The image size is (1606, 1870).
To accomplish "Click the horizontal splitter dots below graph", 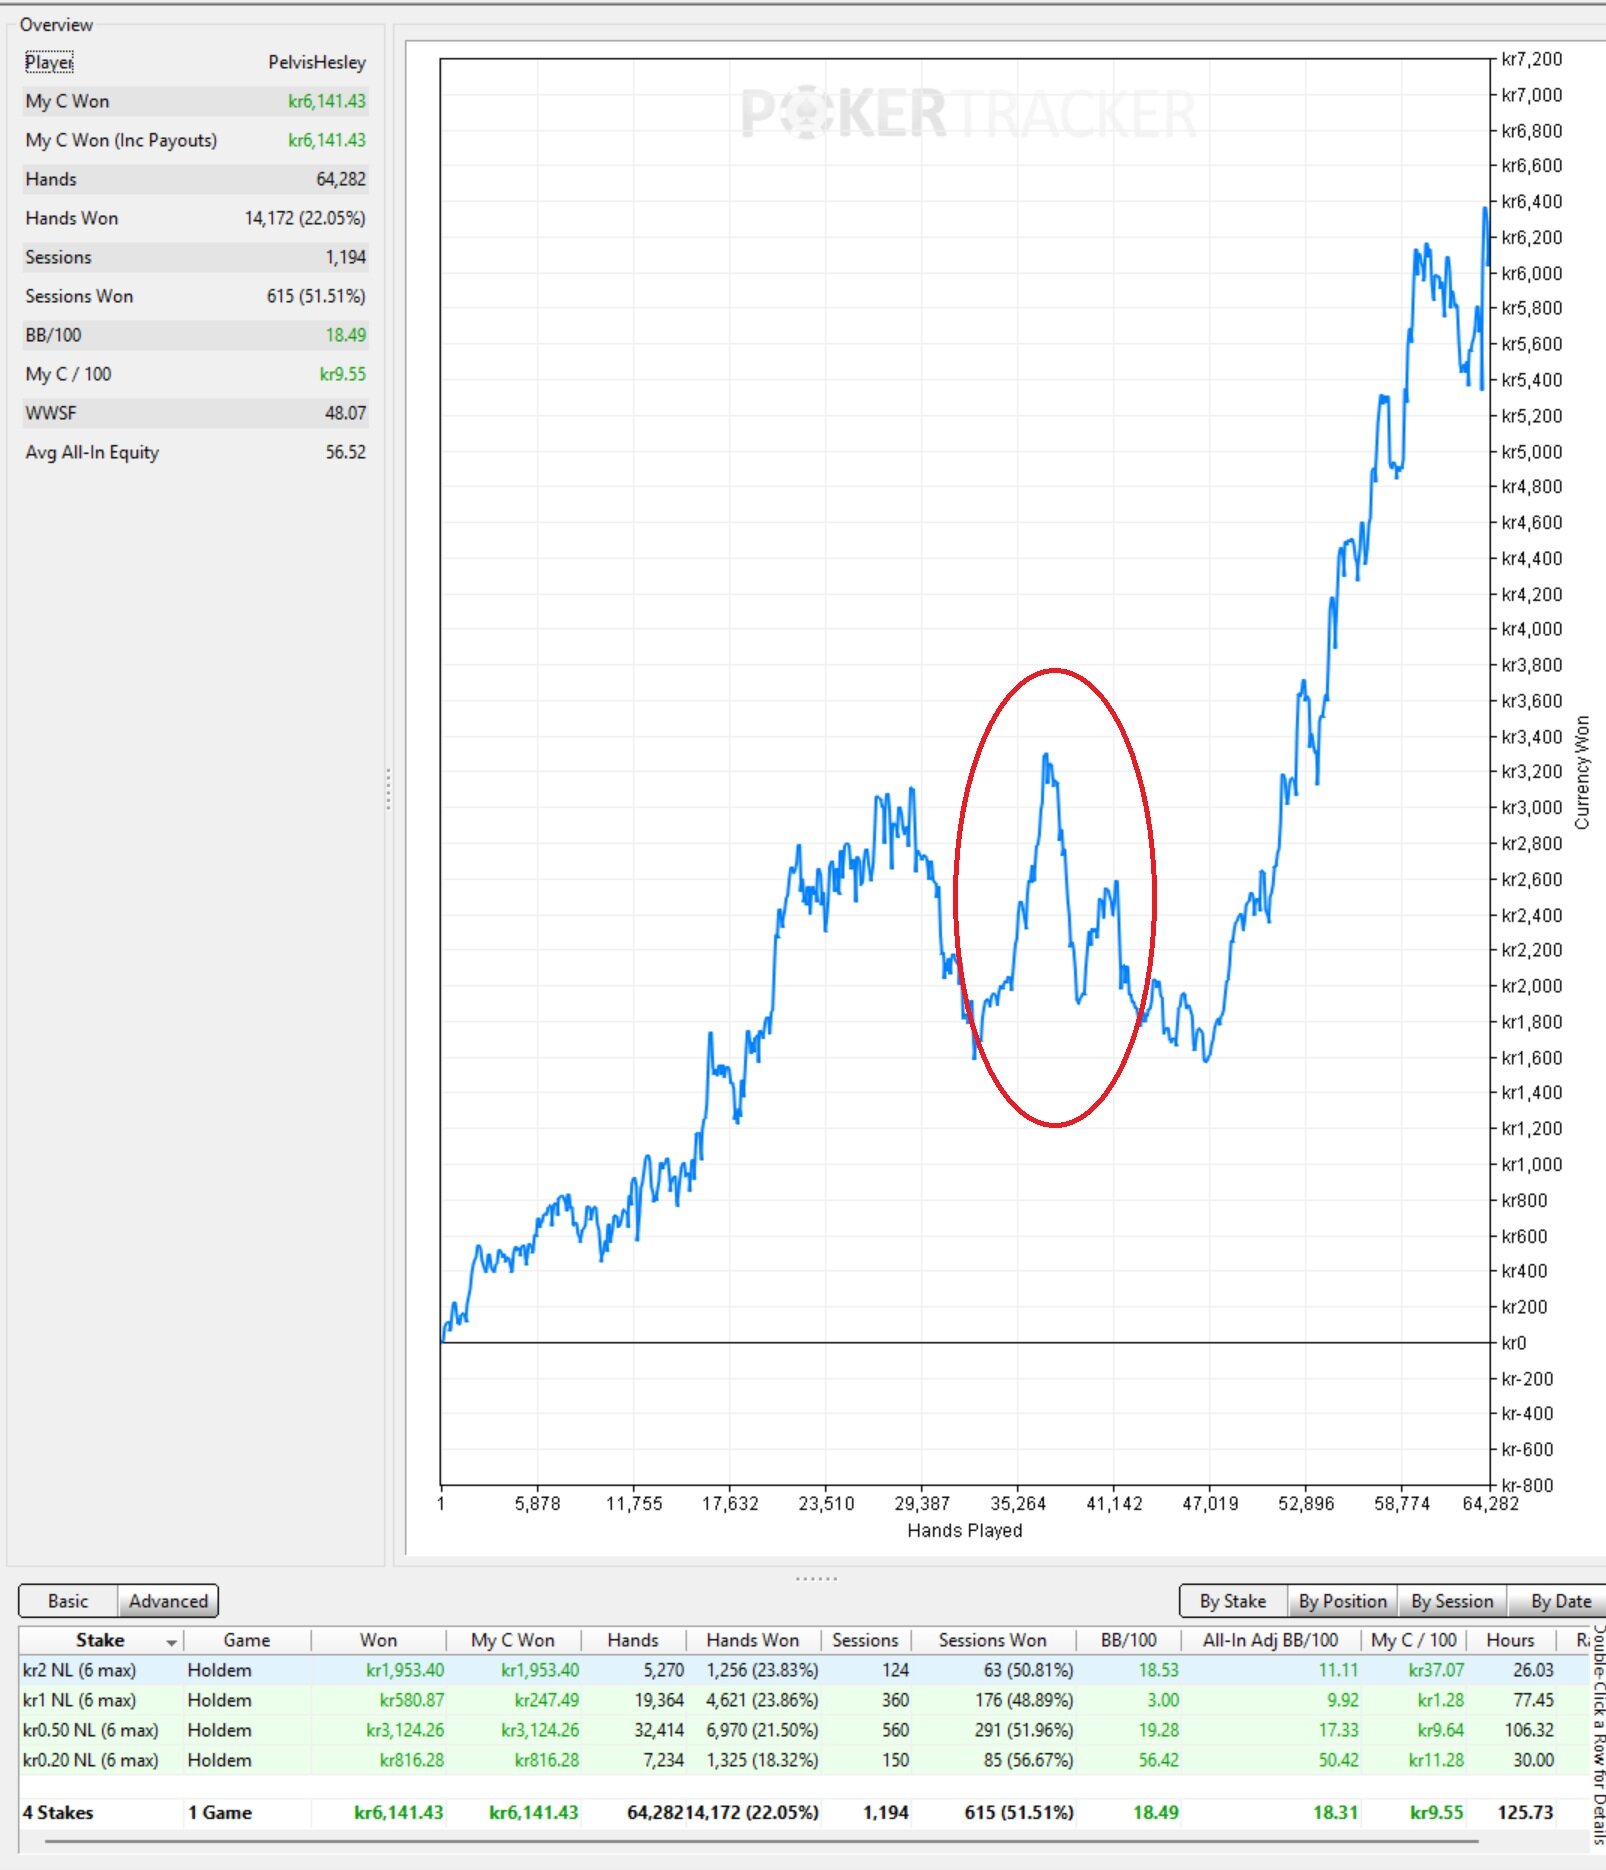I will (x=816, y=1578).
